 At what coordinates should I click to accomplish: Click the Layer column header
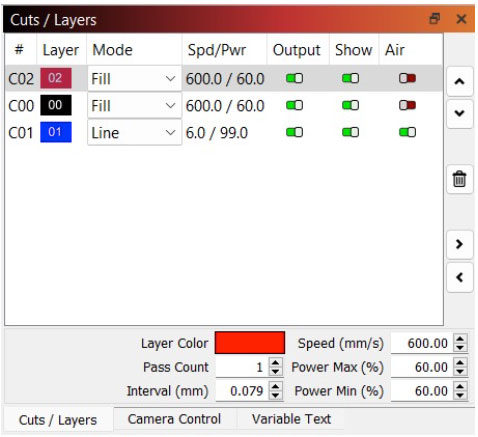tap(61, 50)
